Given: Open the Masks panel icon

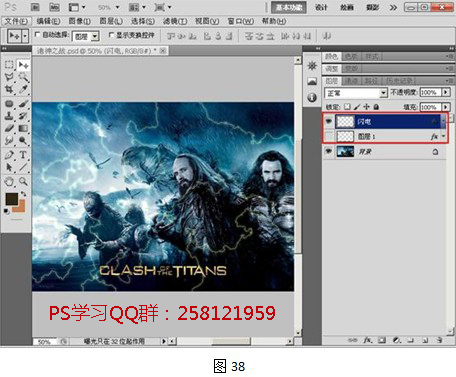Looking at the screenshot, I should pyautogui.click(x=312, y=81).
